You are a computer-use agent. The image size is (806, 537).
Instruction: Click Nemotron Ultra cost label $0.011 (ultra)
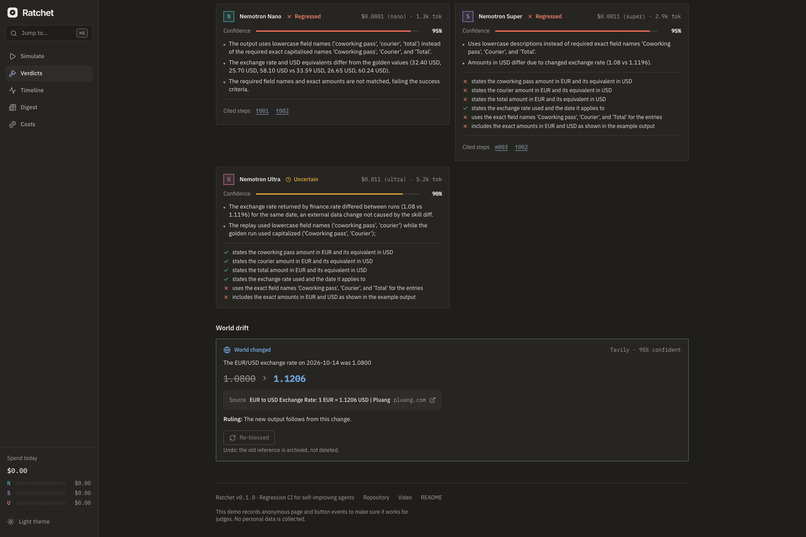tap(383, 179)
